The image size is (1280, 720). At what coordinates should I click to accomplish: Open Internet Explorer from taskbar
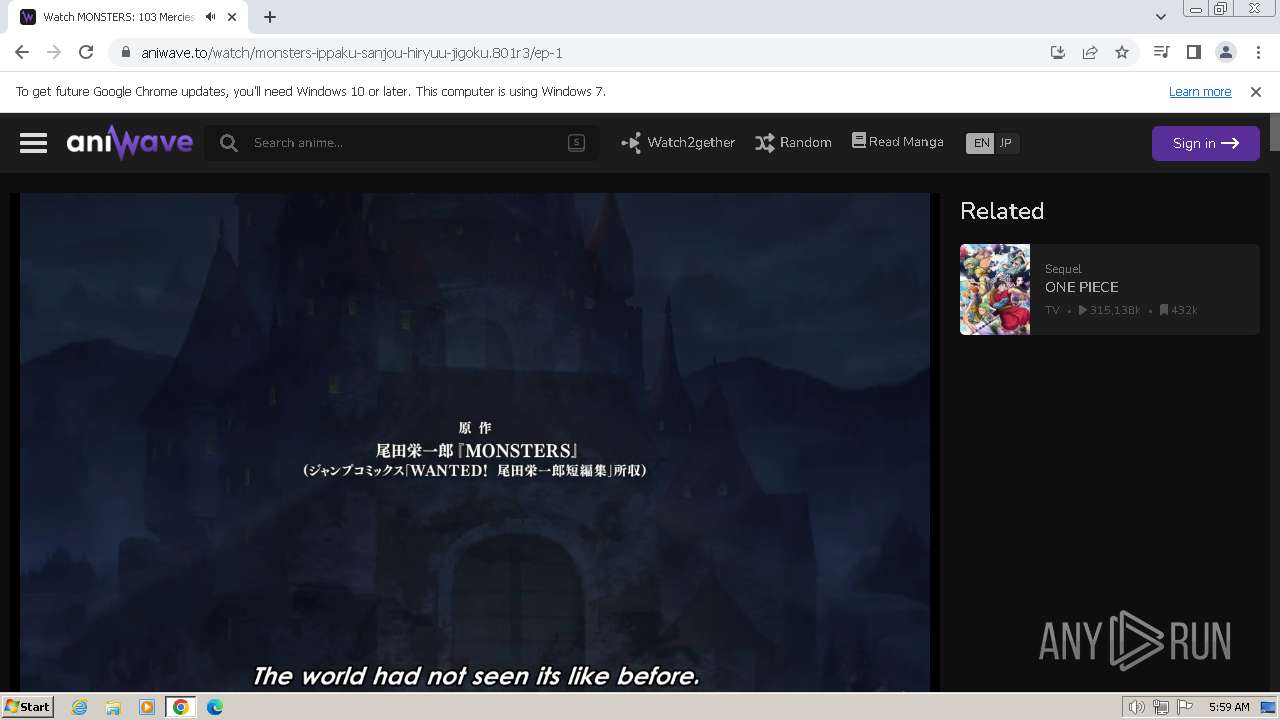tap(79, 707)
